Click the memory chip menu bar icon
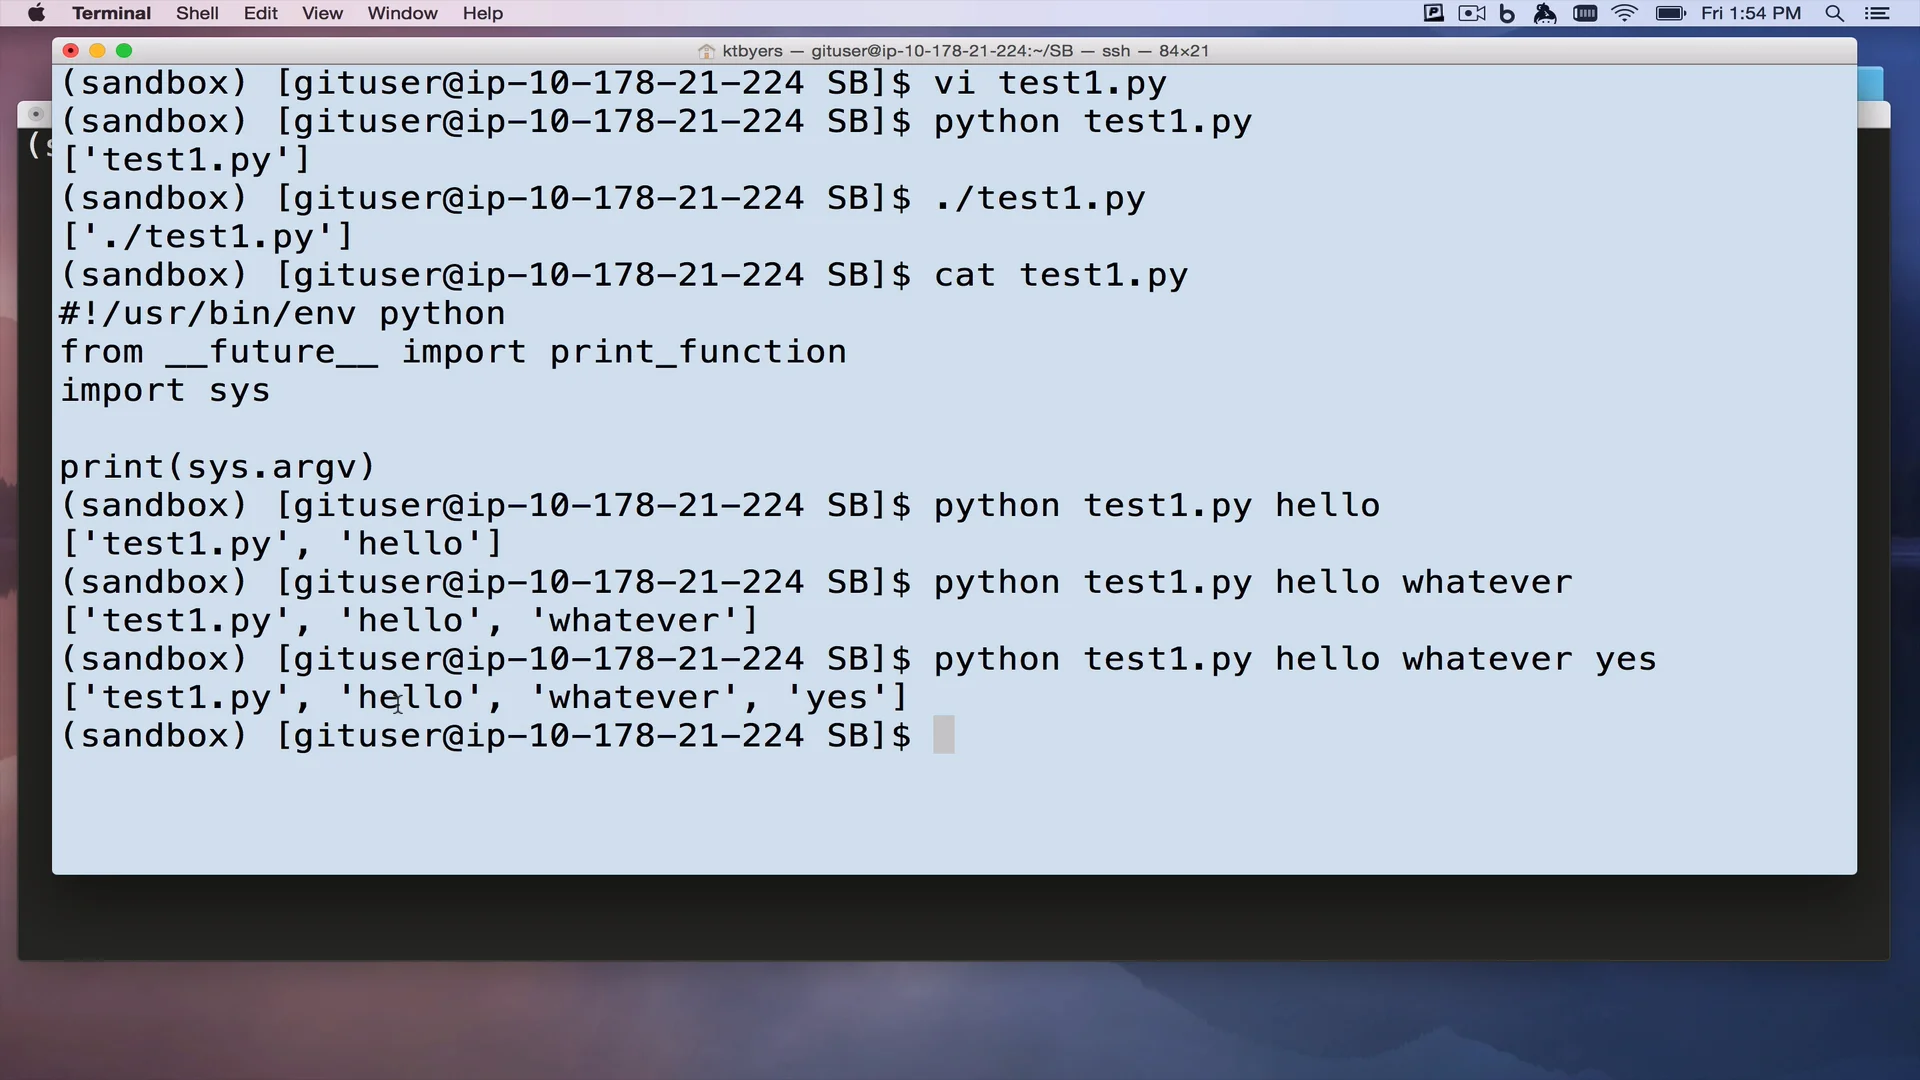 [x=1585, y=13]
